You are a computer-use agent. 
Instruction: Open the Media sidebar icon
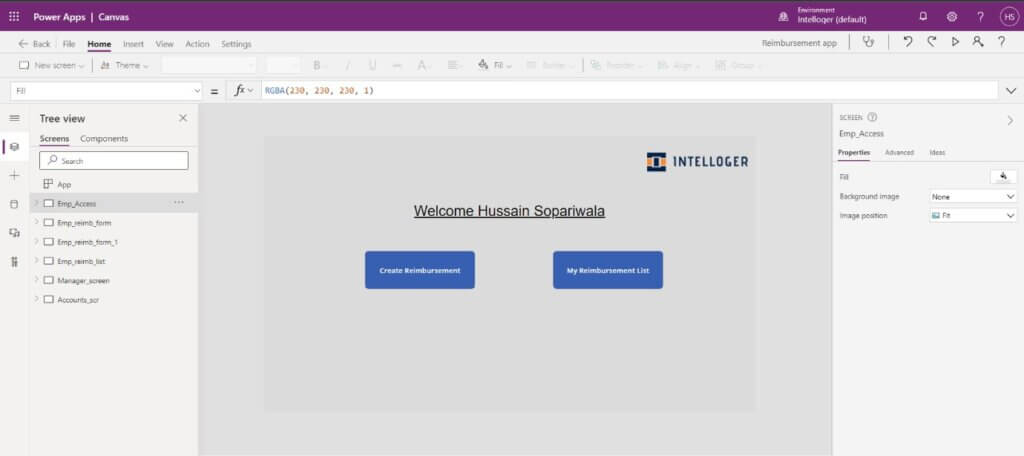click(x=14, y=233)
